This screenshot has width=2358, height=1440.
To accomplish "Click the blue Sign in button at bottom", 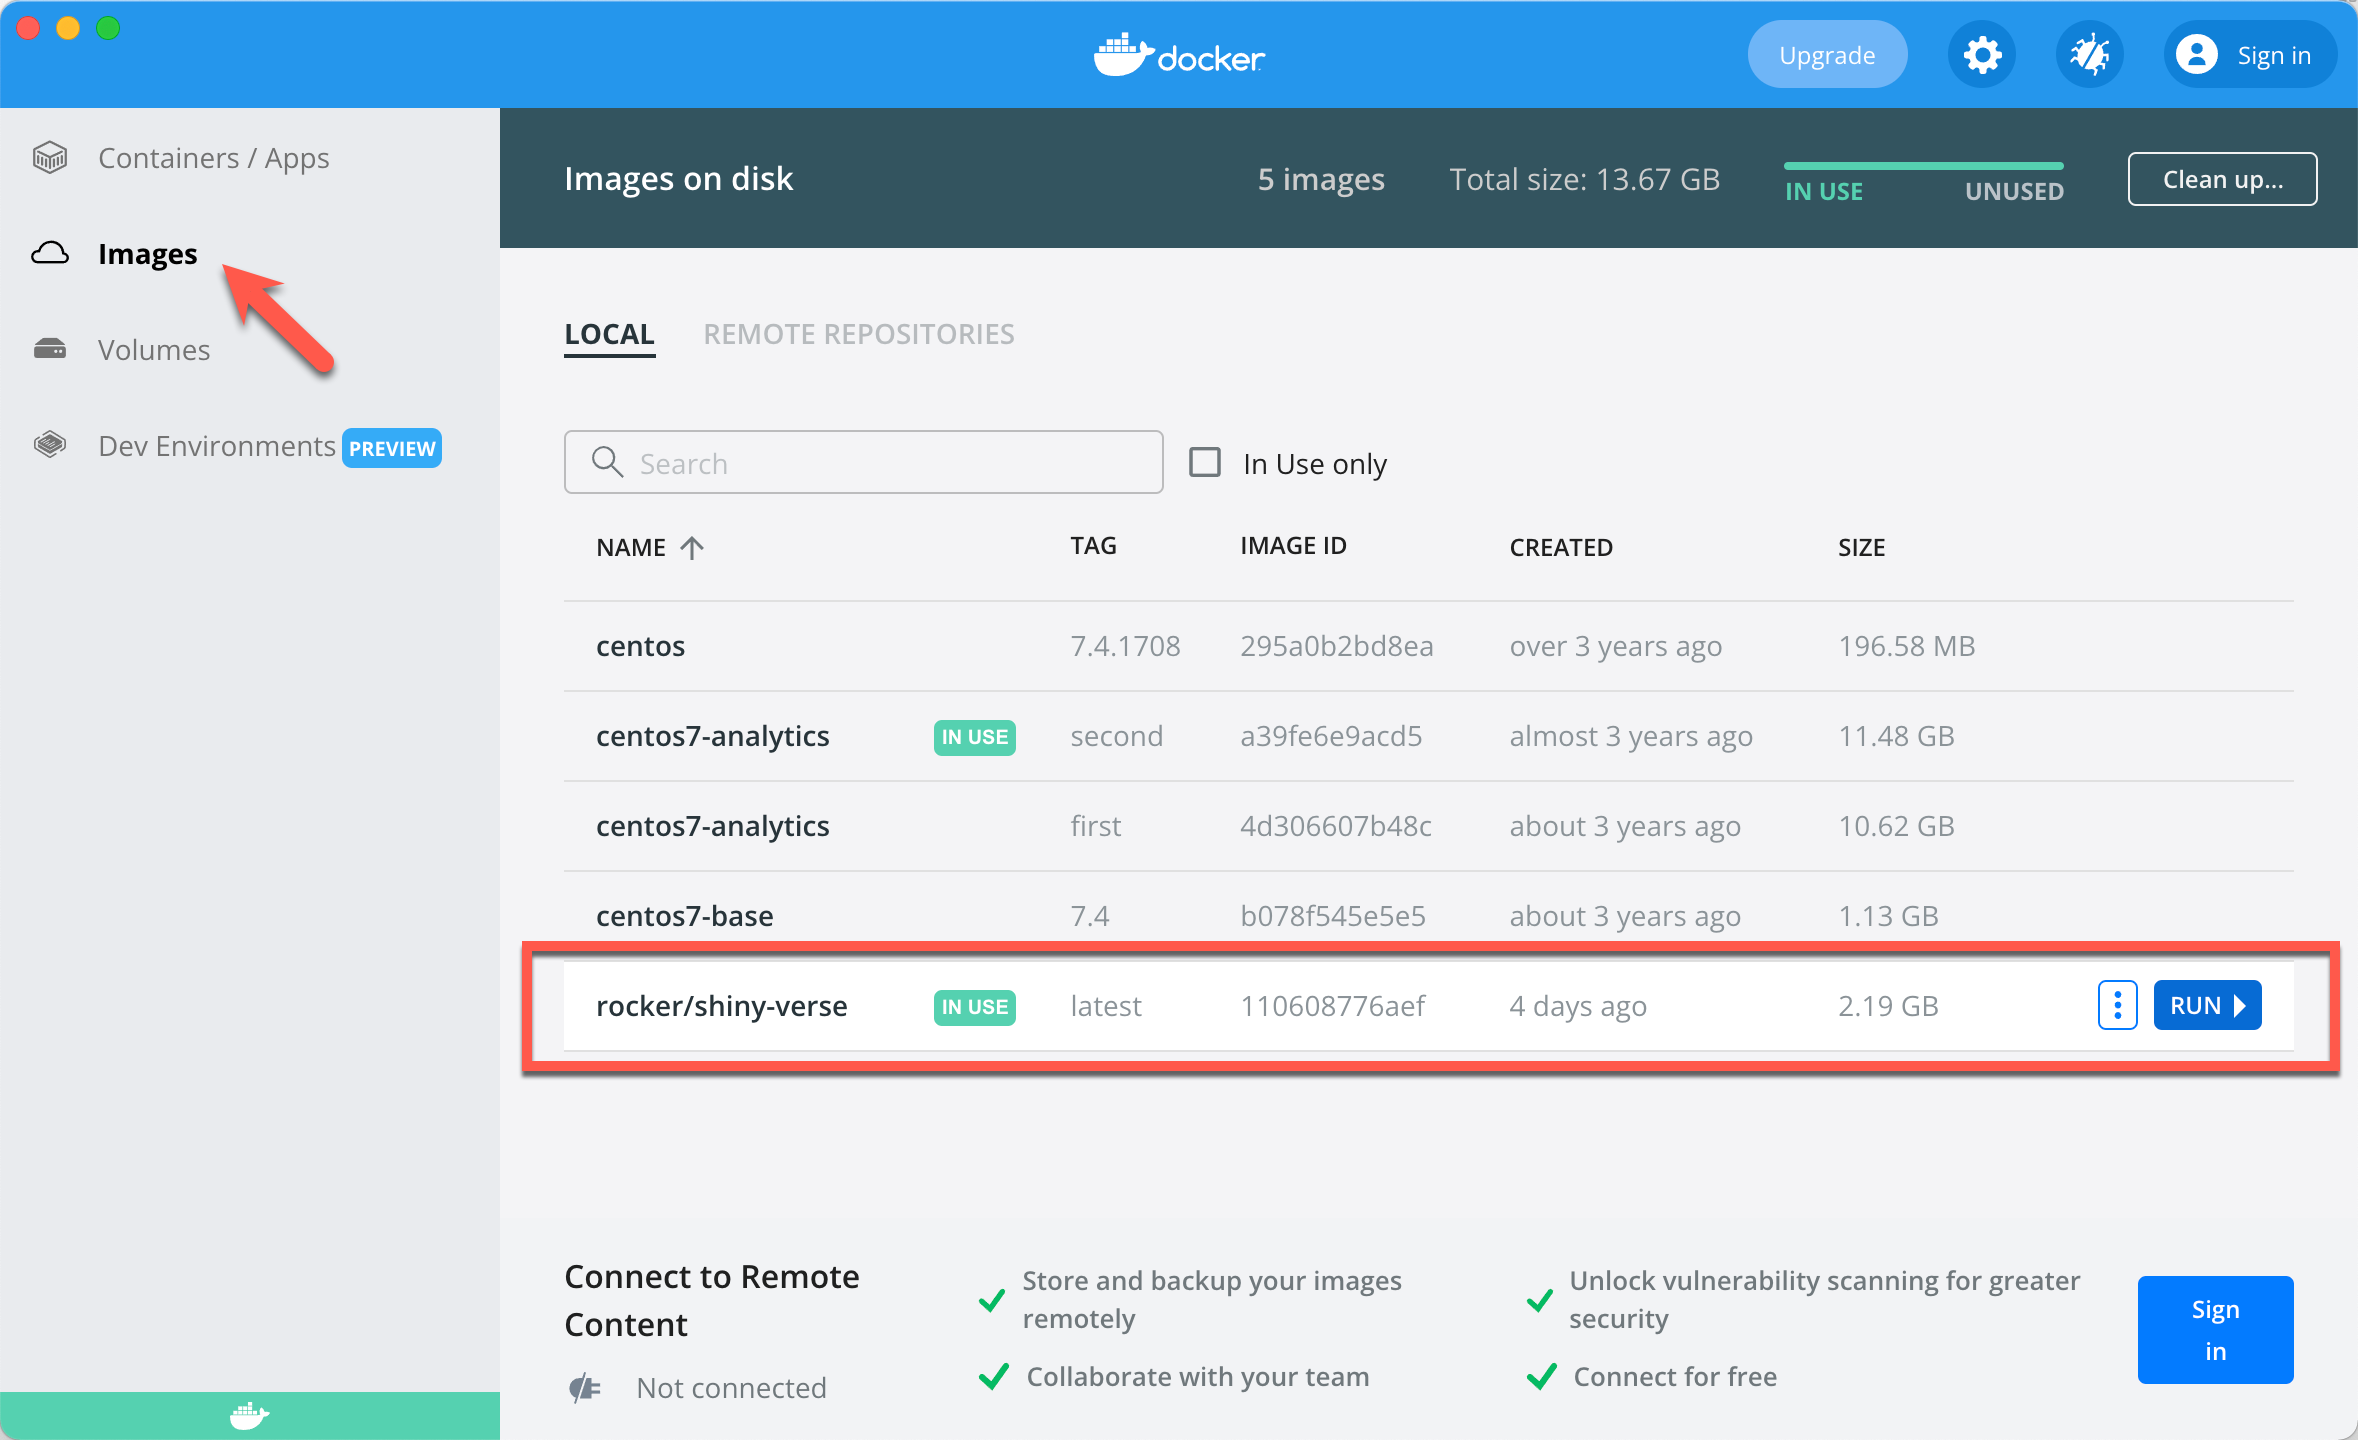I will point(2215,1330).
